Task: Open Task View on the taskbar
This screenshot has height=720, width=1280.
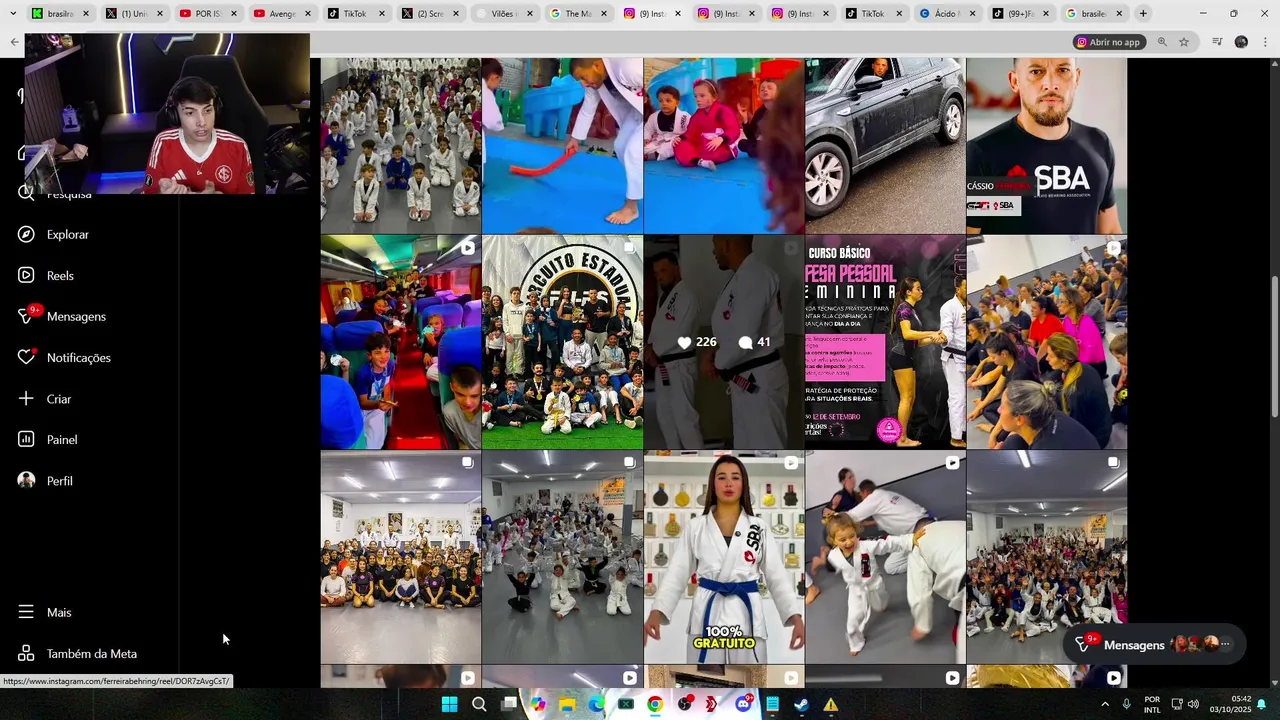Action: pos(508,704)
